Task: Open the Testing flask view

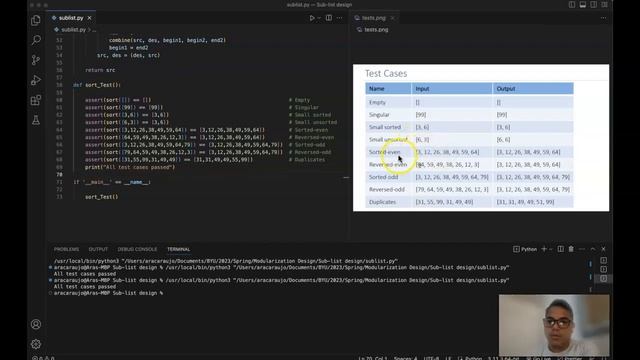Action: point(36,120)
